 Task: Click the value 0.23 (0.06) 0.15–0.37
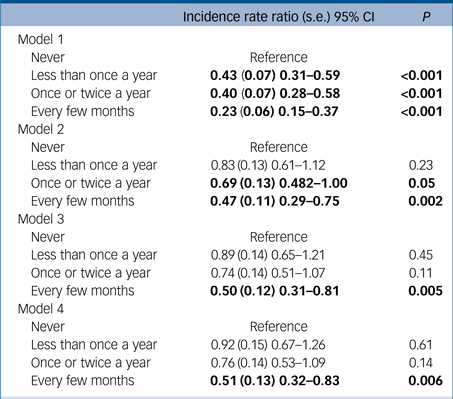point(274,111)
